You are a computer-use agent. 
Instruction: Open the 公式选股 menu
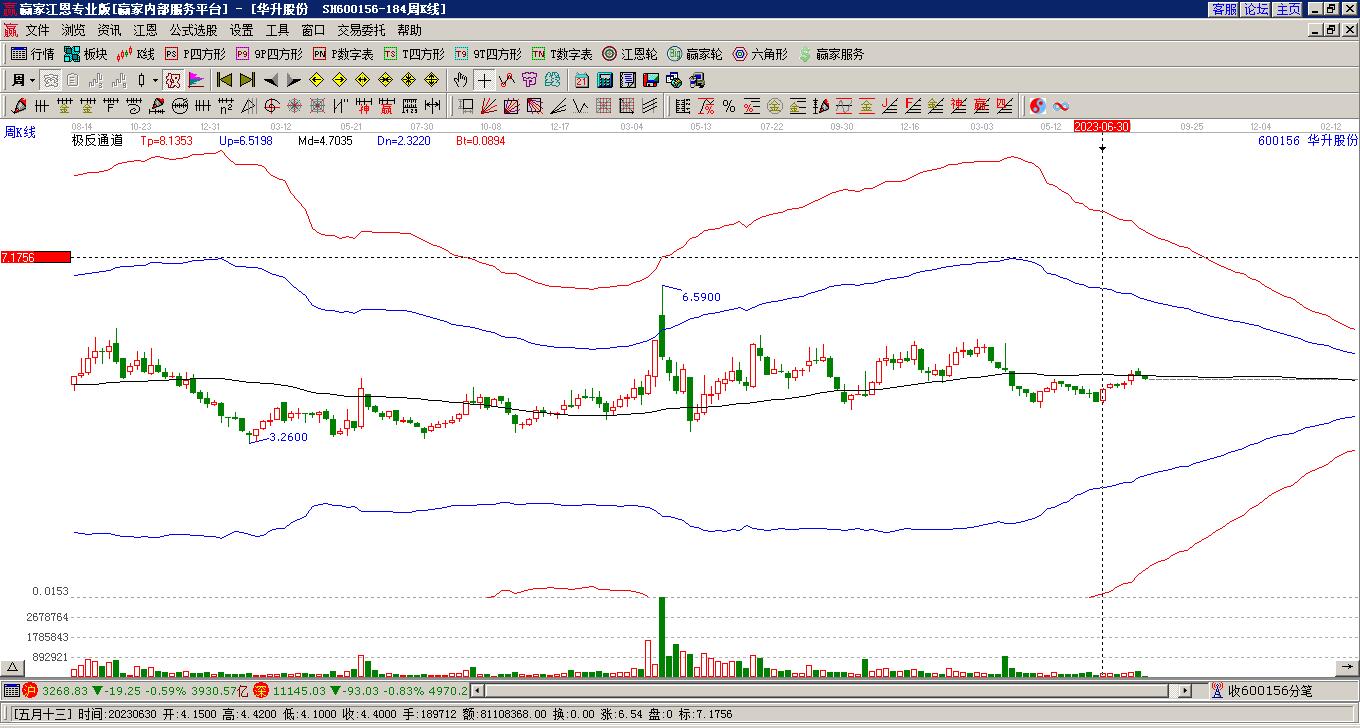193,30
